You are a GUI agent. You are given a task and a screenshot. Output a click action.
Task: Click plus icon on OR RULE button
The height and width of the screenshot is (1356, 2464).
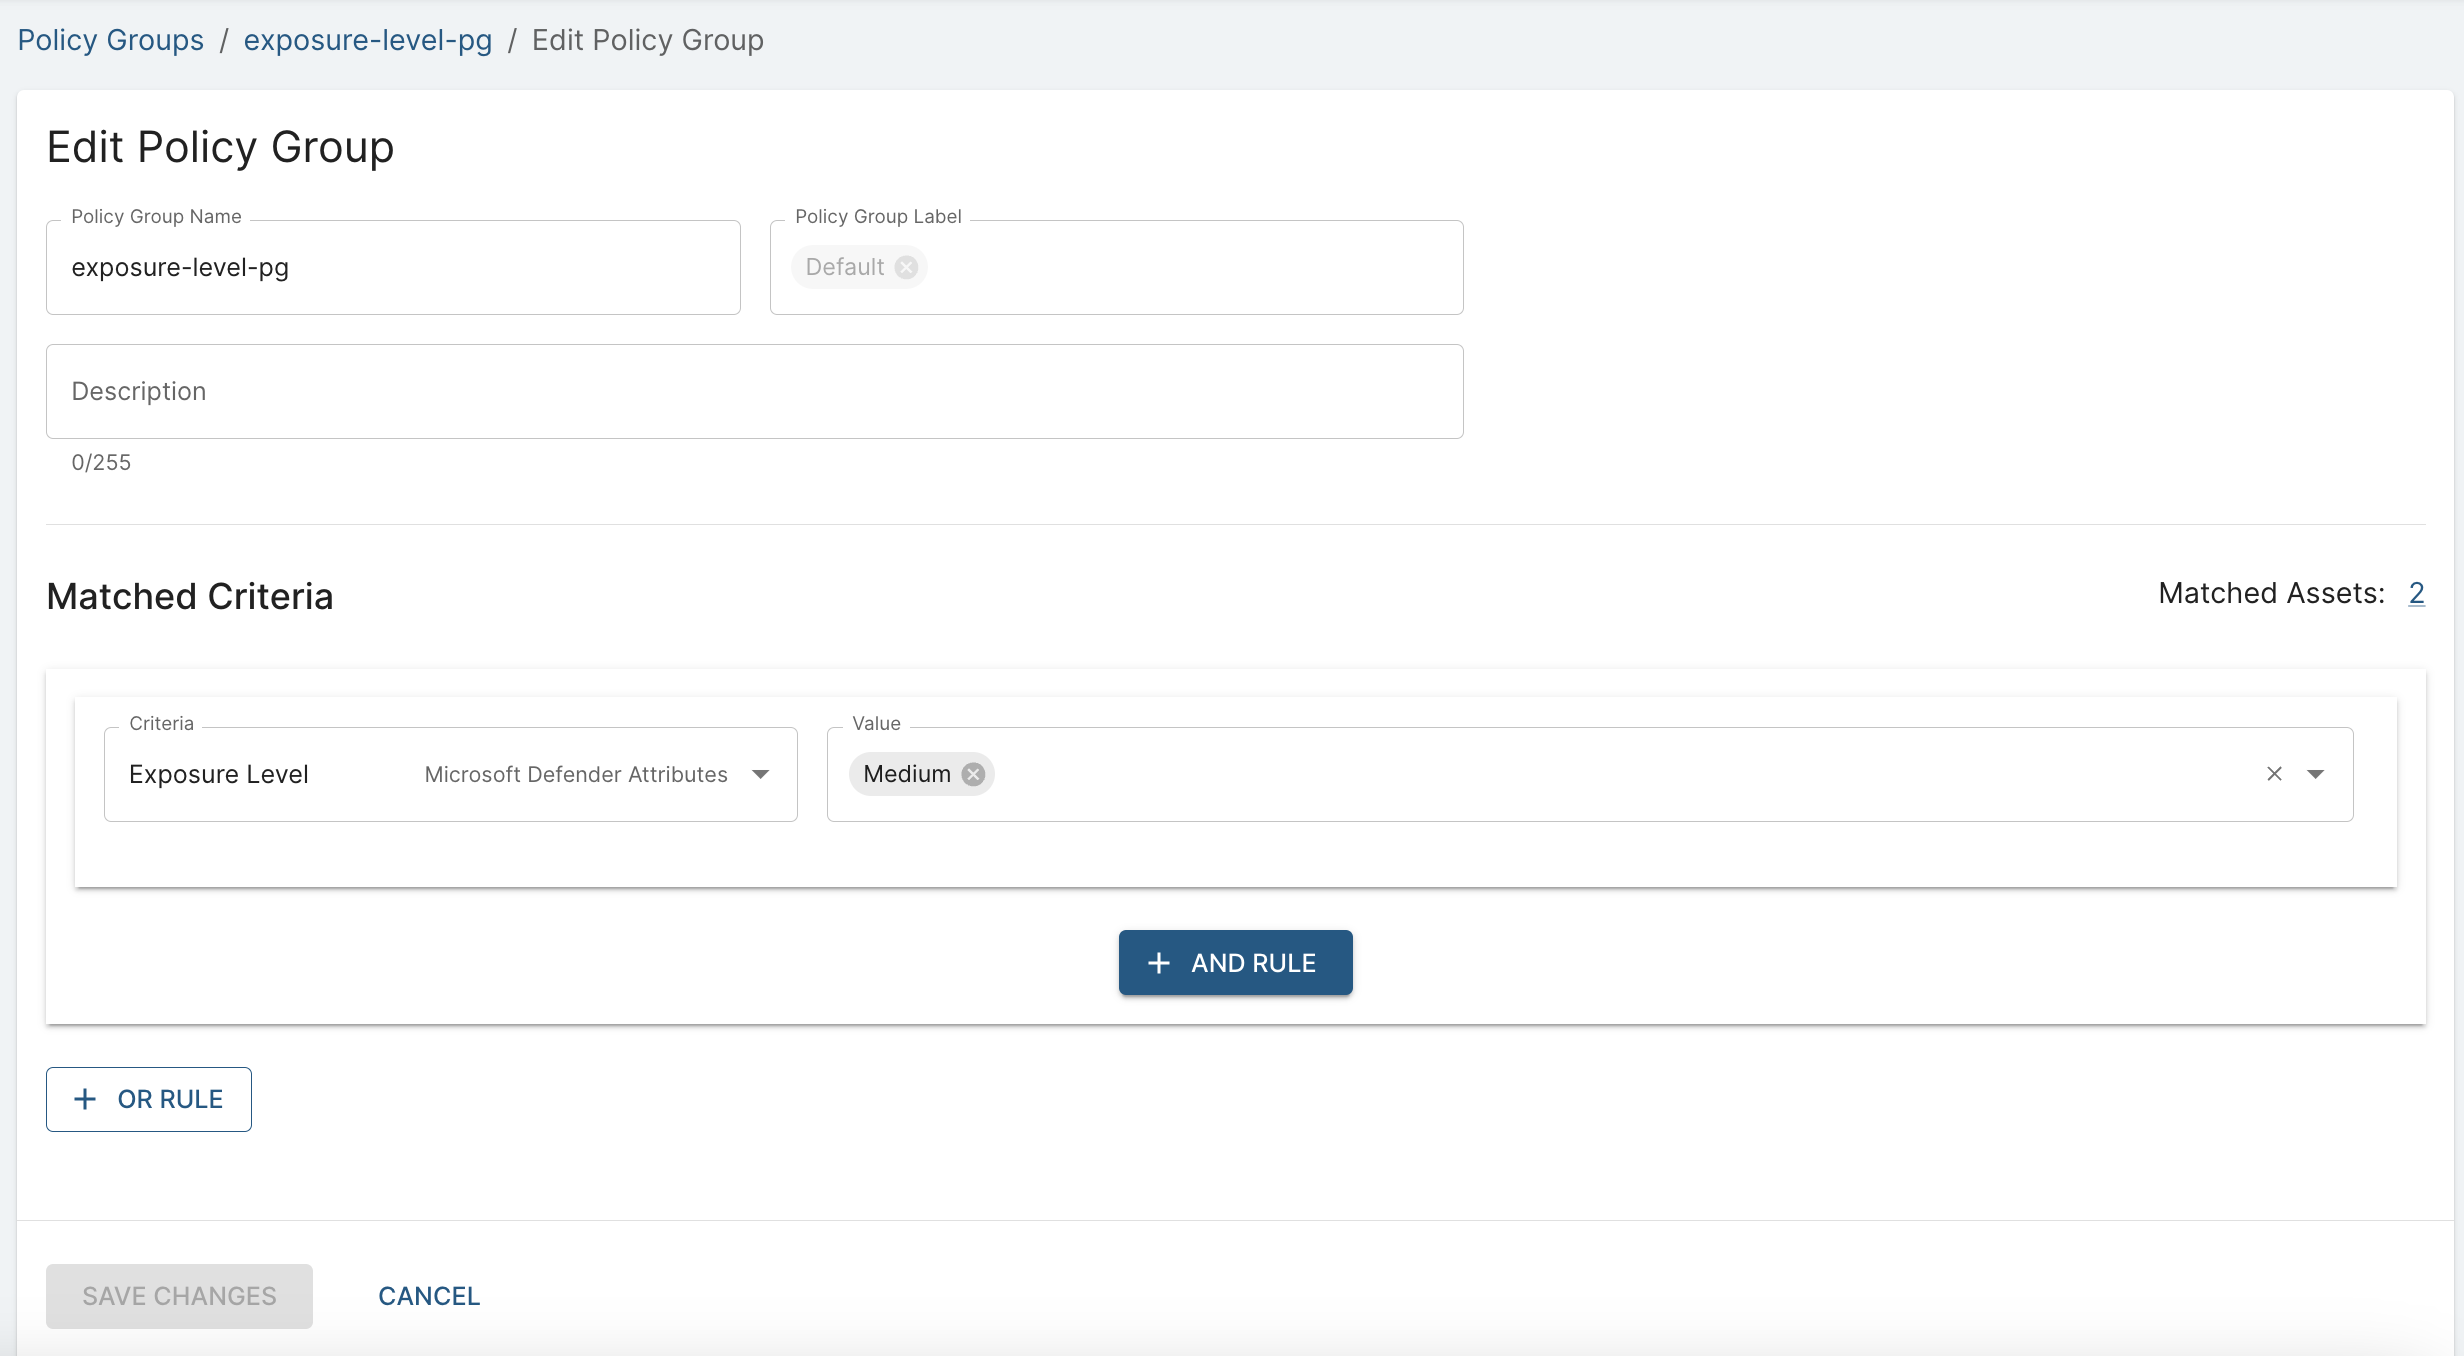(x=86, y=1099)
